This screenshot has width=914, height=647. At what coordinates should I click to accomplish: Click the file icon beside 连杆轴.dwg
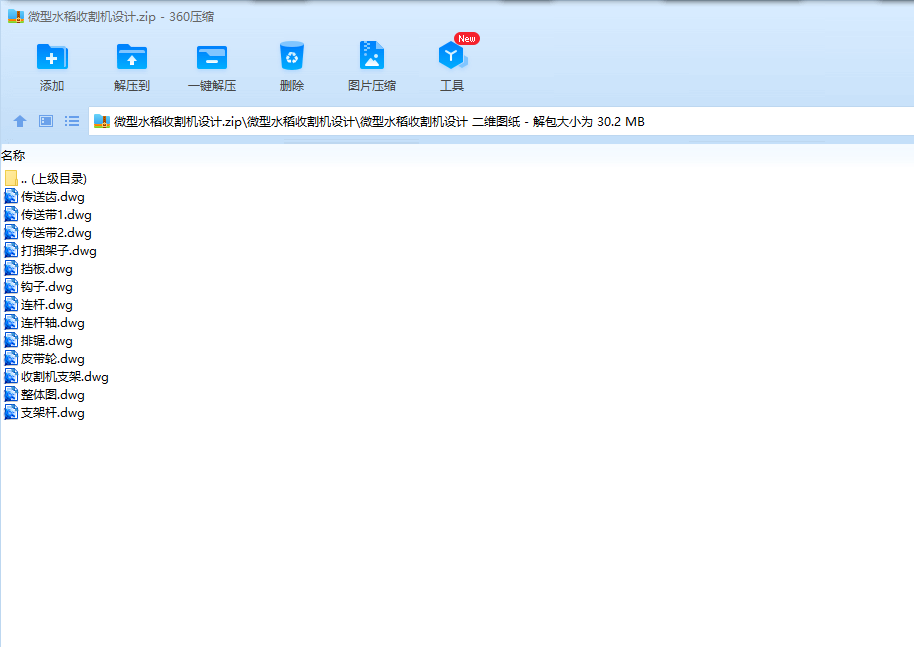coord(11,322)
